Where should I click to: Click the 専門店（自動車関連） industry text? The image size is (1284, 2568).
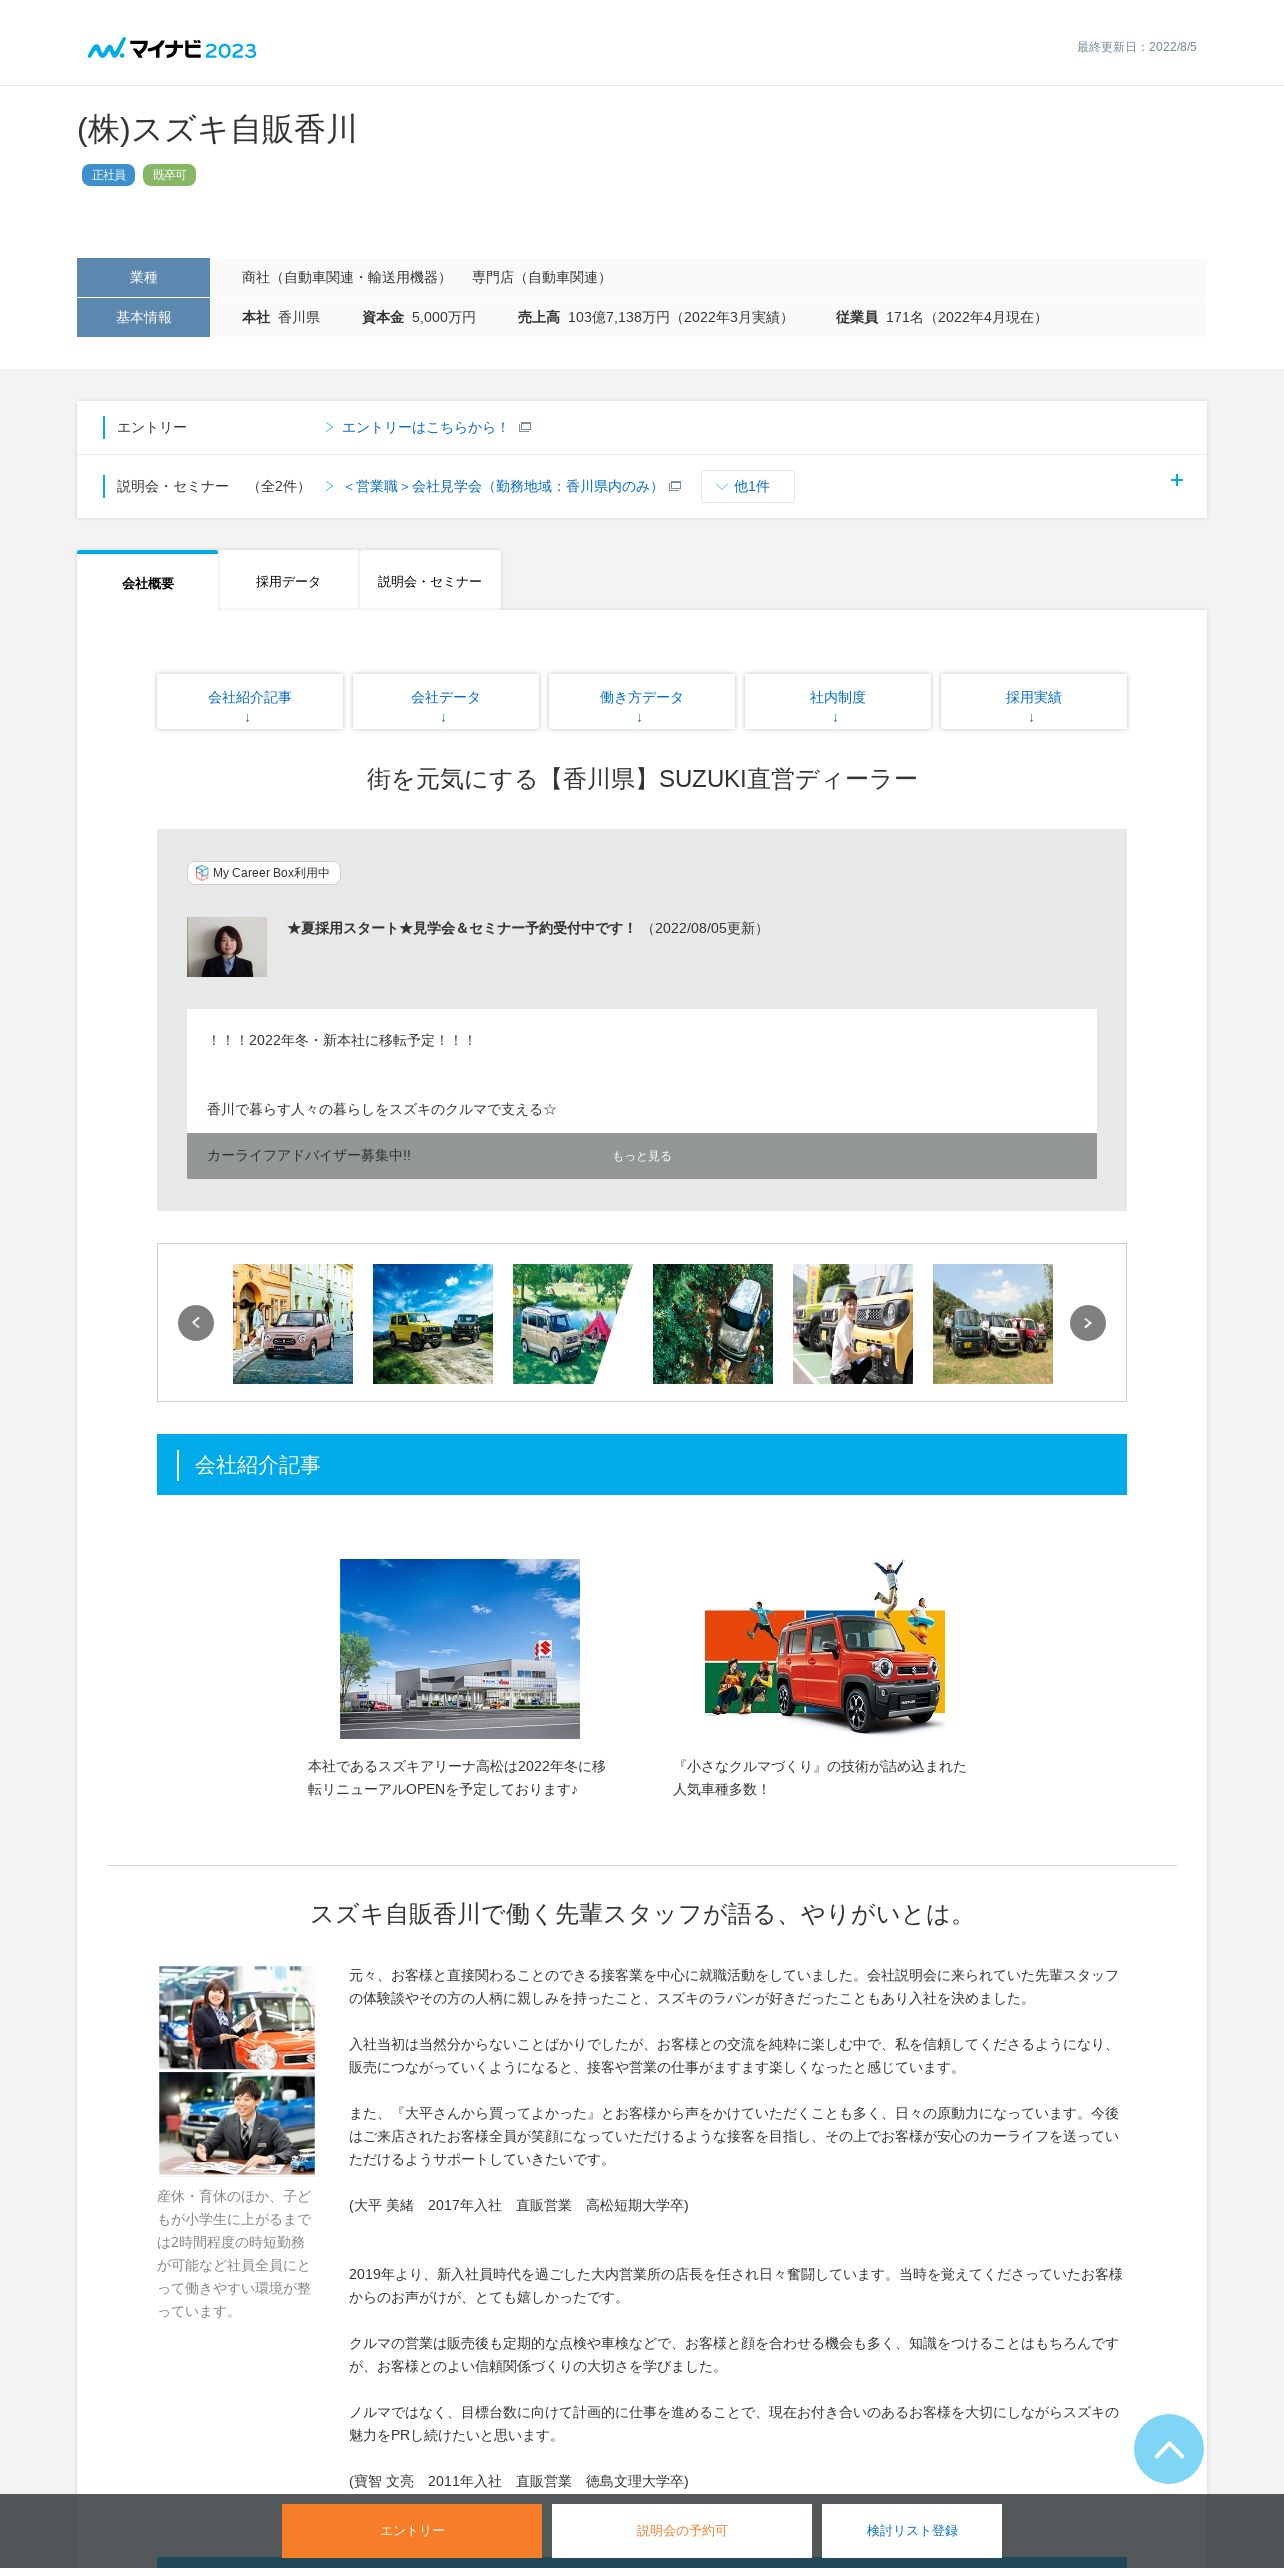[542, 277]
